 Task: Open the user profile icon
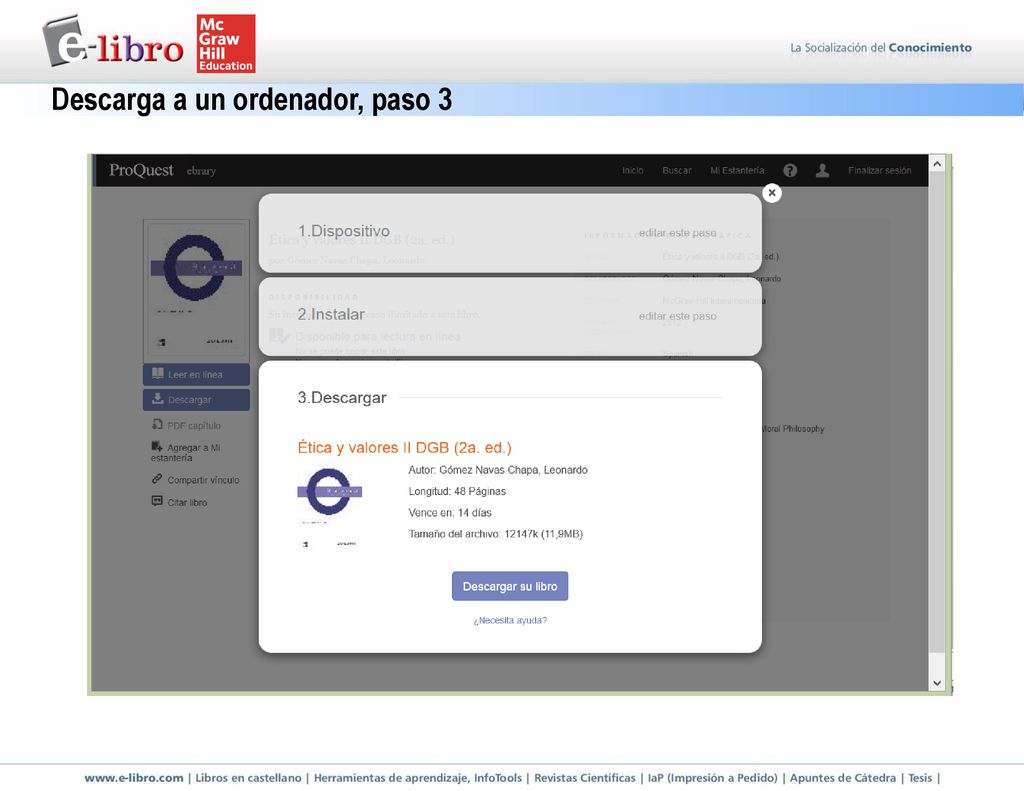[822, 170]
